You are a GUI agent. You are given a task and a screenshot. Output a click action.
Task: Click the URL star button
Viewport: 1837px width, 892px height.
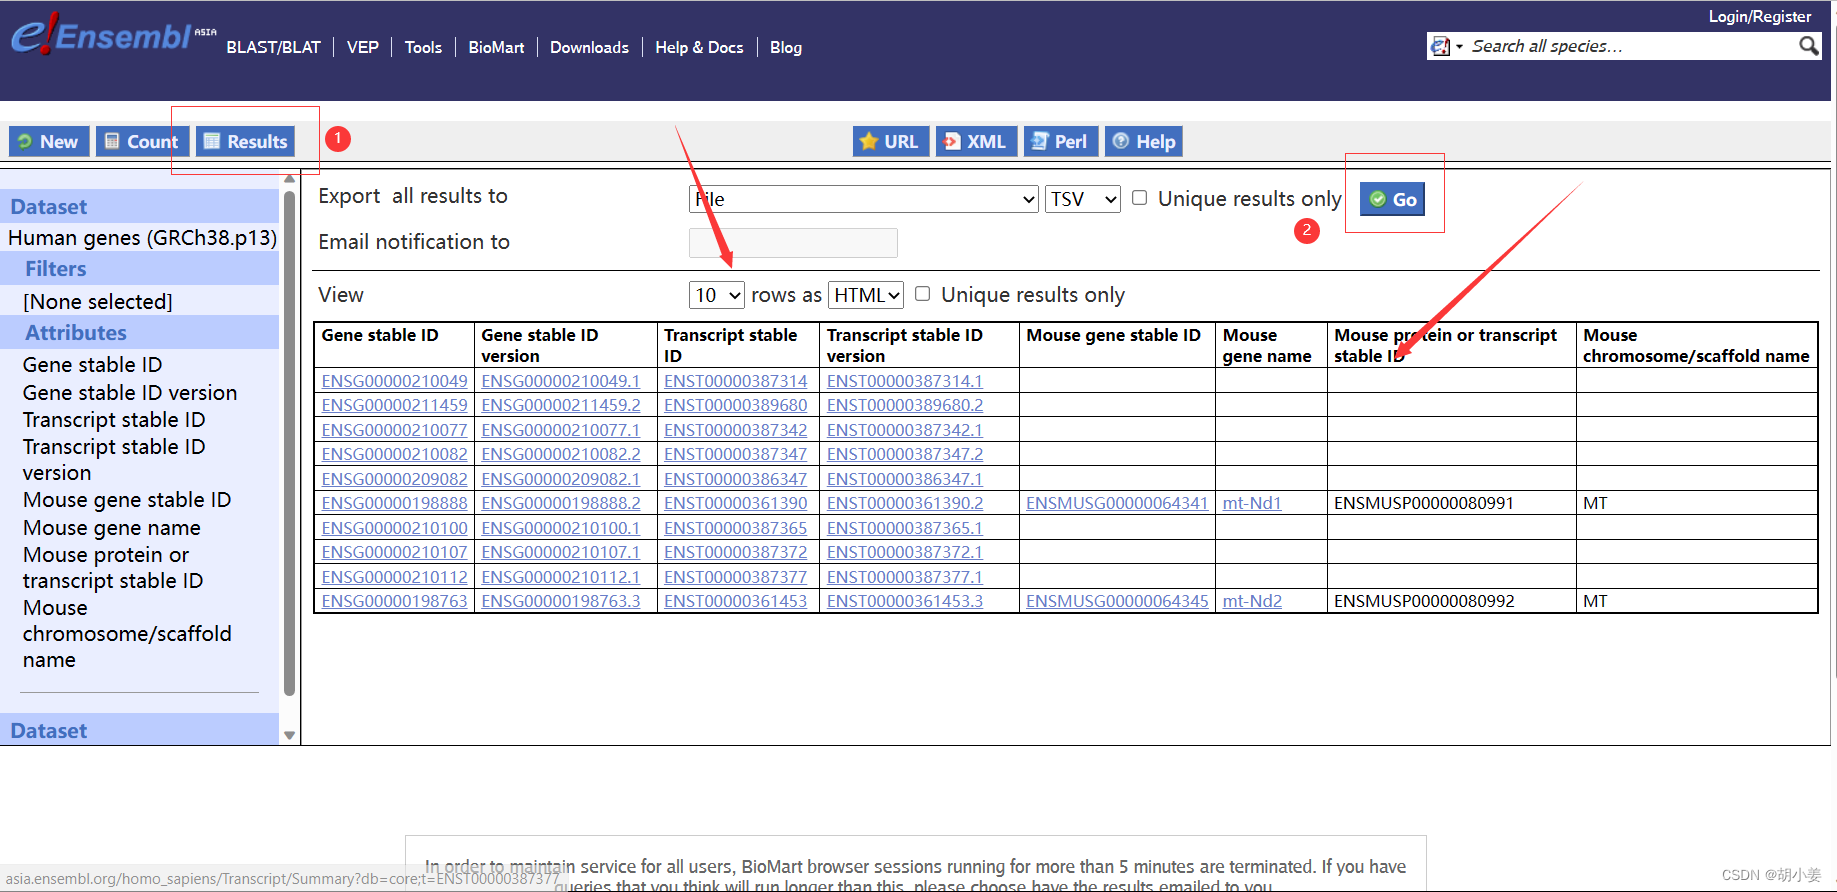pyautogui.click(x=890, y=142)
